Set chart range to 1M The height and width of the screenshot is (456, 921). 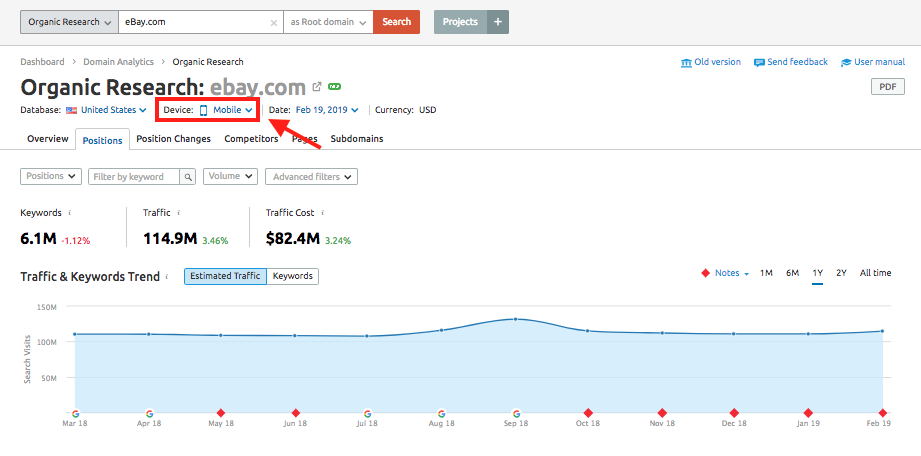click(766, 273)
